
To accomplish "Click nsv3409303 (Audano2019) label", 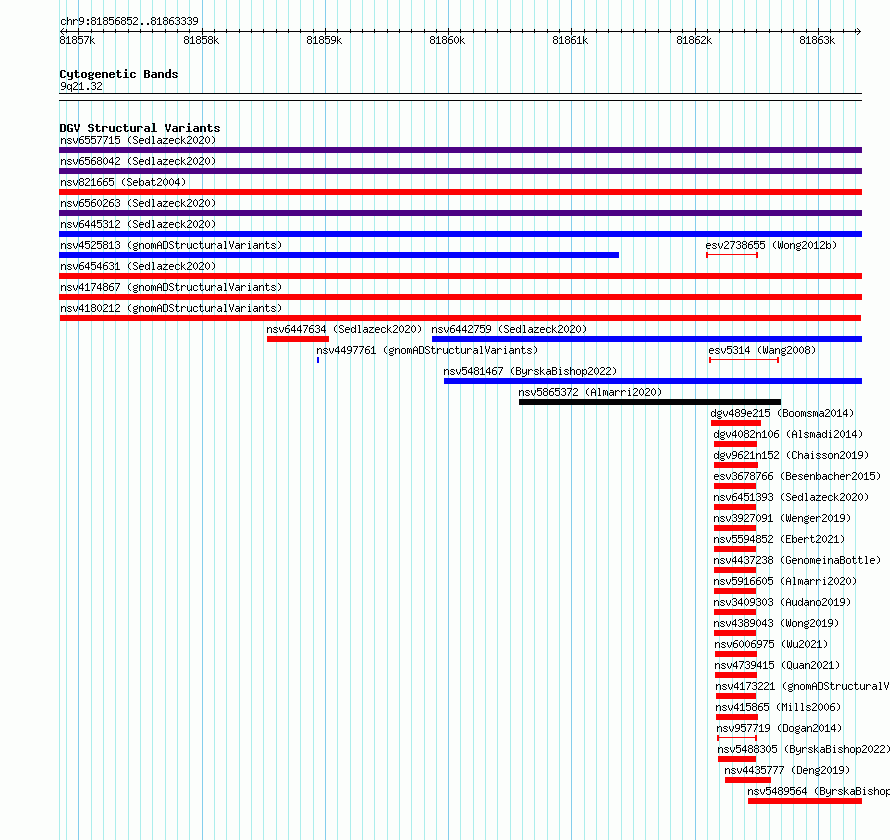I will tap(782, 602).
